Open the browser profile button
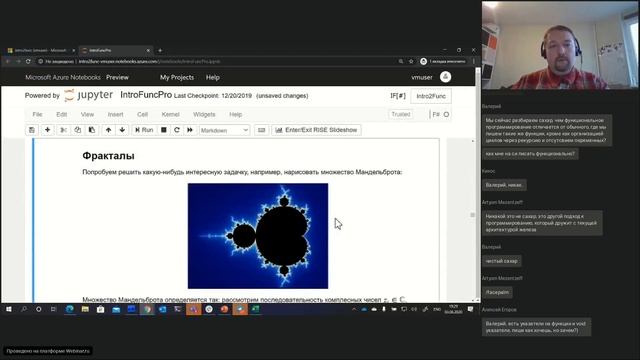 [x=443, y=61]
